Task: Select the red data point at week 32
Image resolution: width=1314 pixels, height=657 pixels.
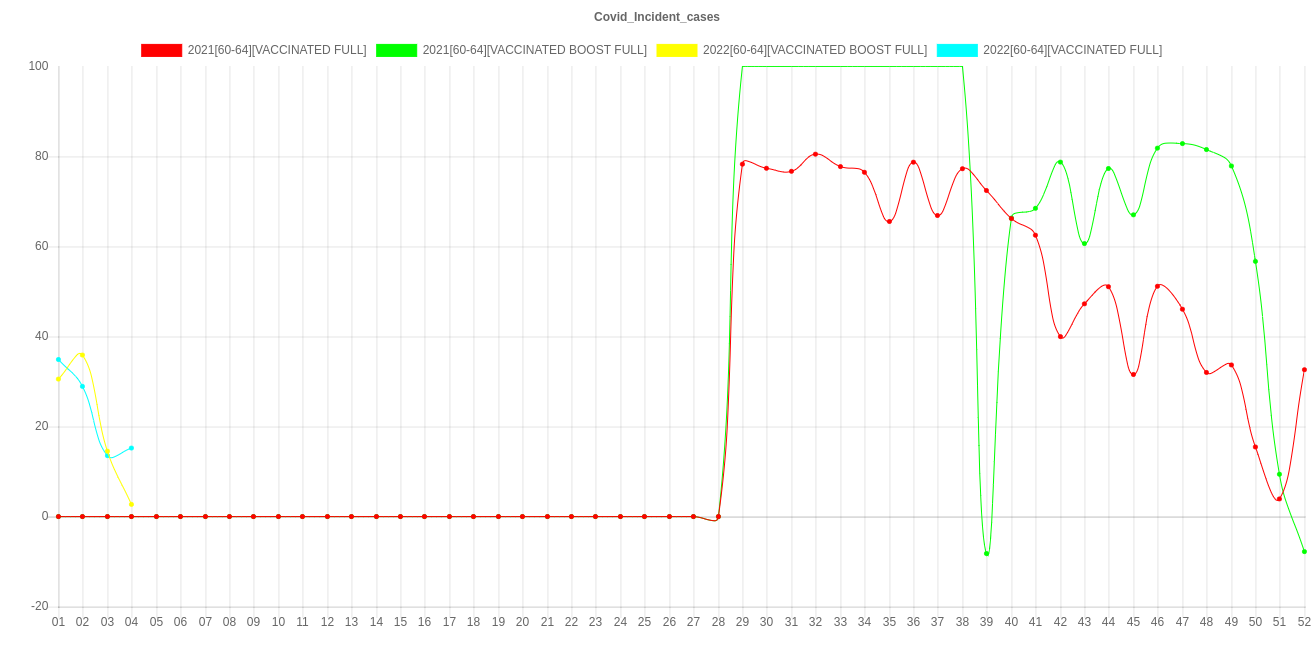Action: [816, 154]
